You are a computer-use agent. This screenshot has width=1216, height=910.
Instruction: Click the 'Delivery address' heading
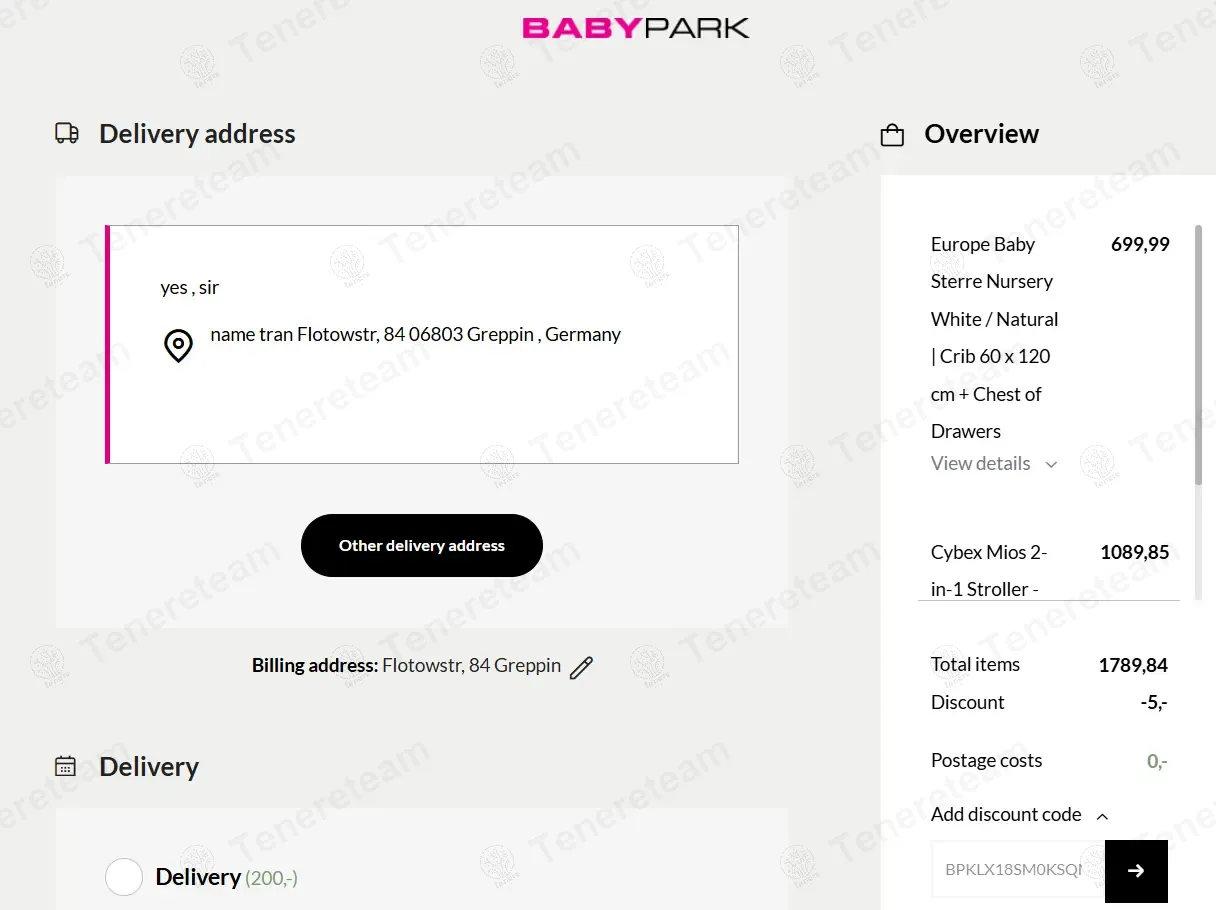pyautogui.click(x=197, y=134)
